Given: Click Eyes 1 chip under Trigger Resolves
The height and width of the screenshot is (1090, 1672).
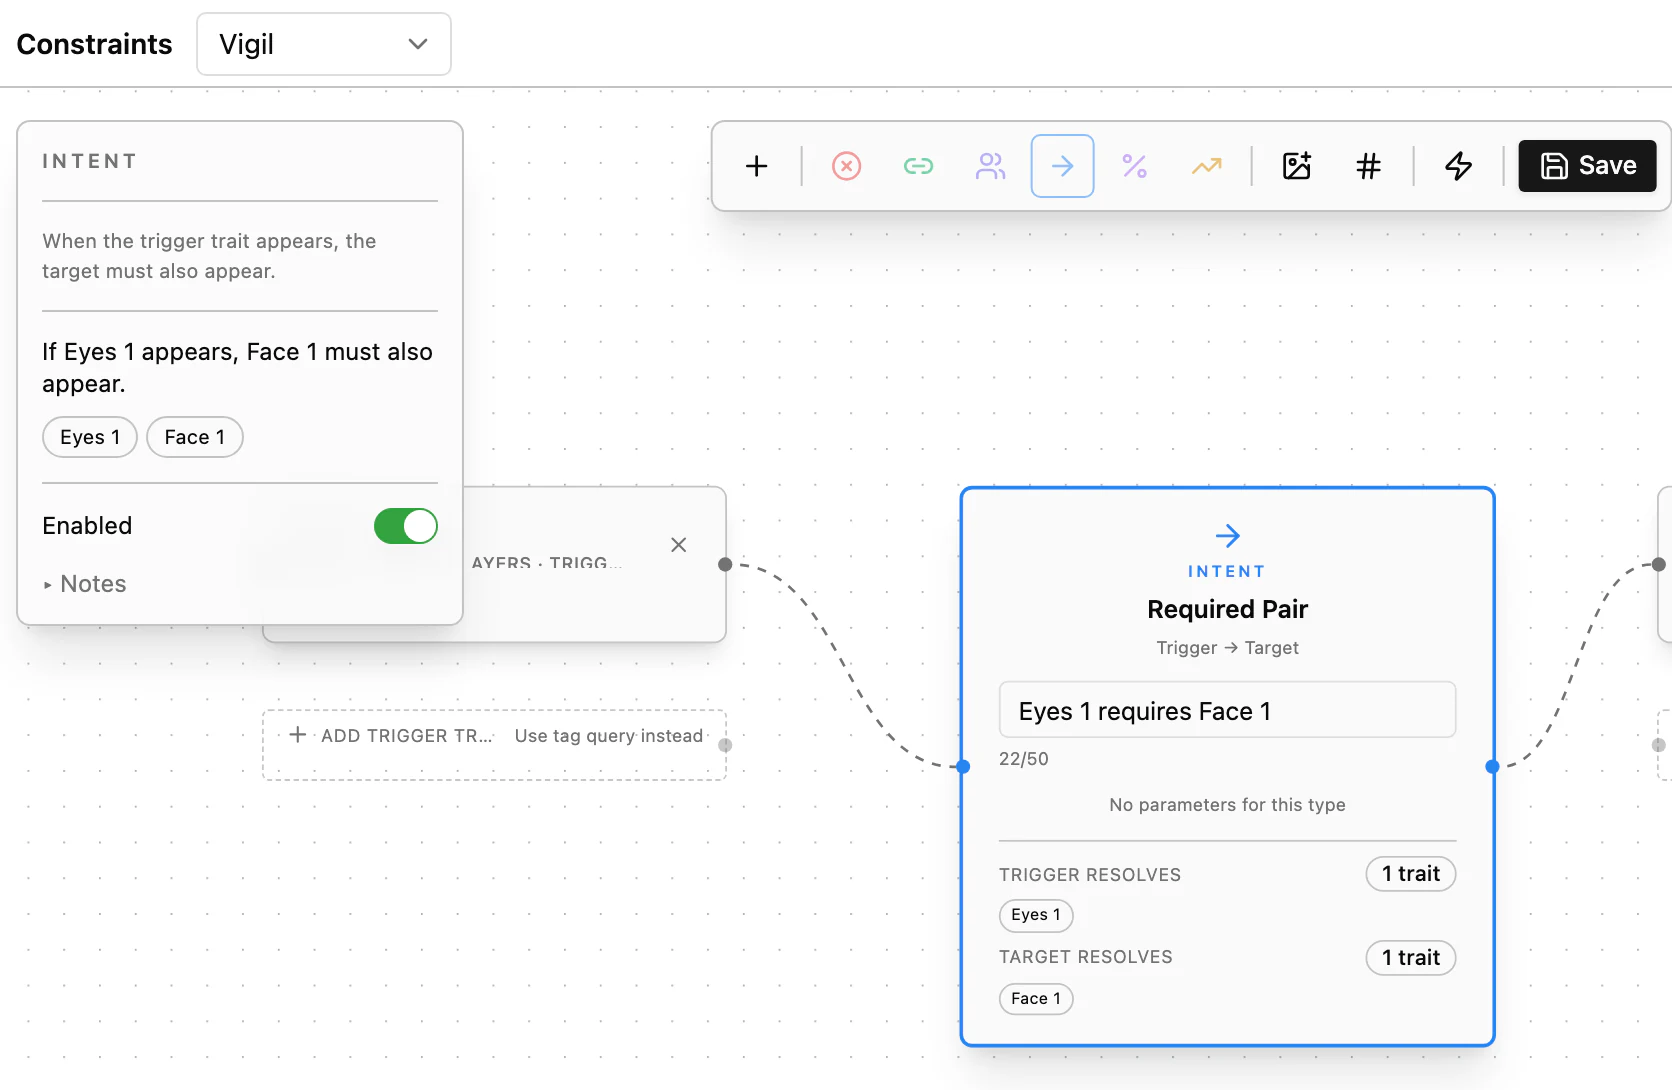Looking at the screenshot, I should click(x=1036, y=915).
